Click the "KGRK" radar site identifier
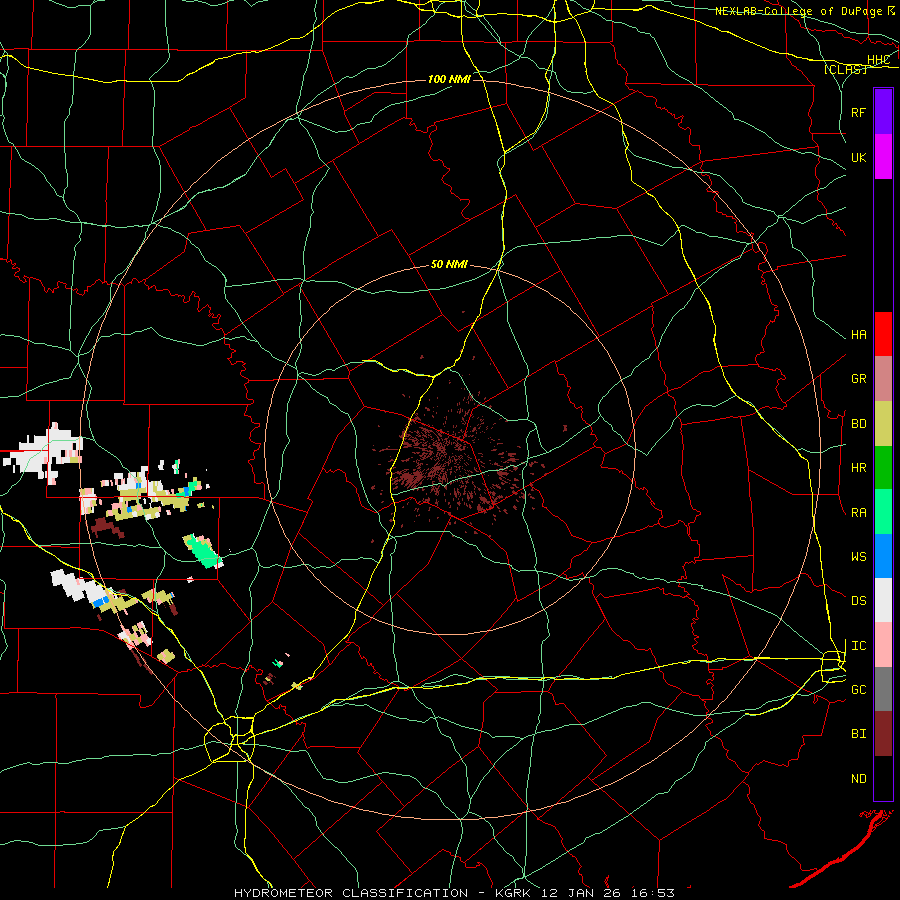900x900 pixels. tap(513, 893)
